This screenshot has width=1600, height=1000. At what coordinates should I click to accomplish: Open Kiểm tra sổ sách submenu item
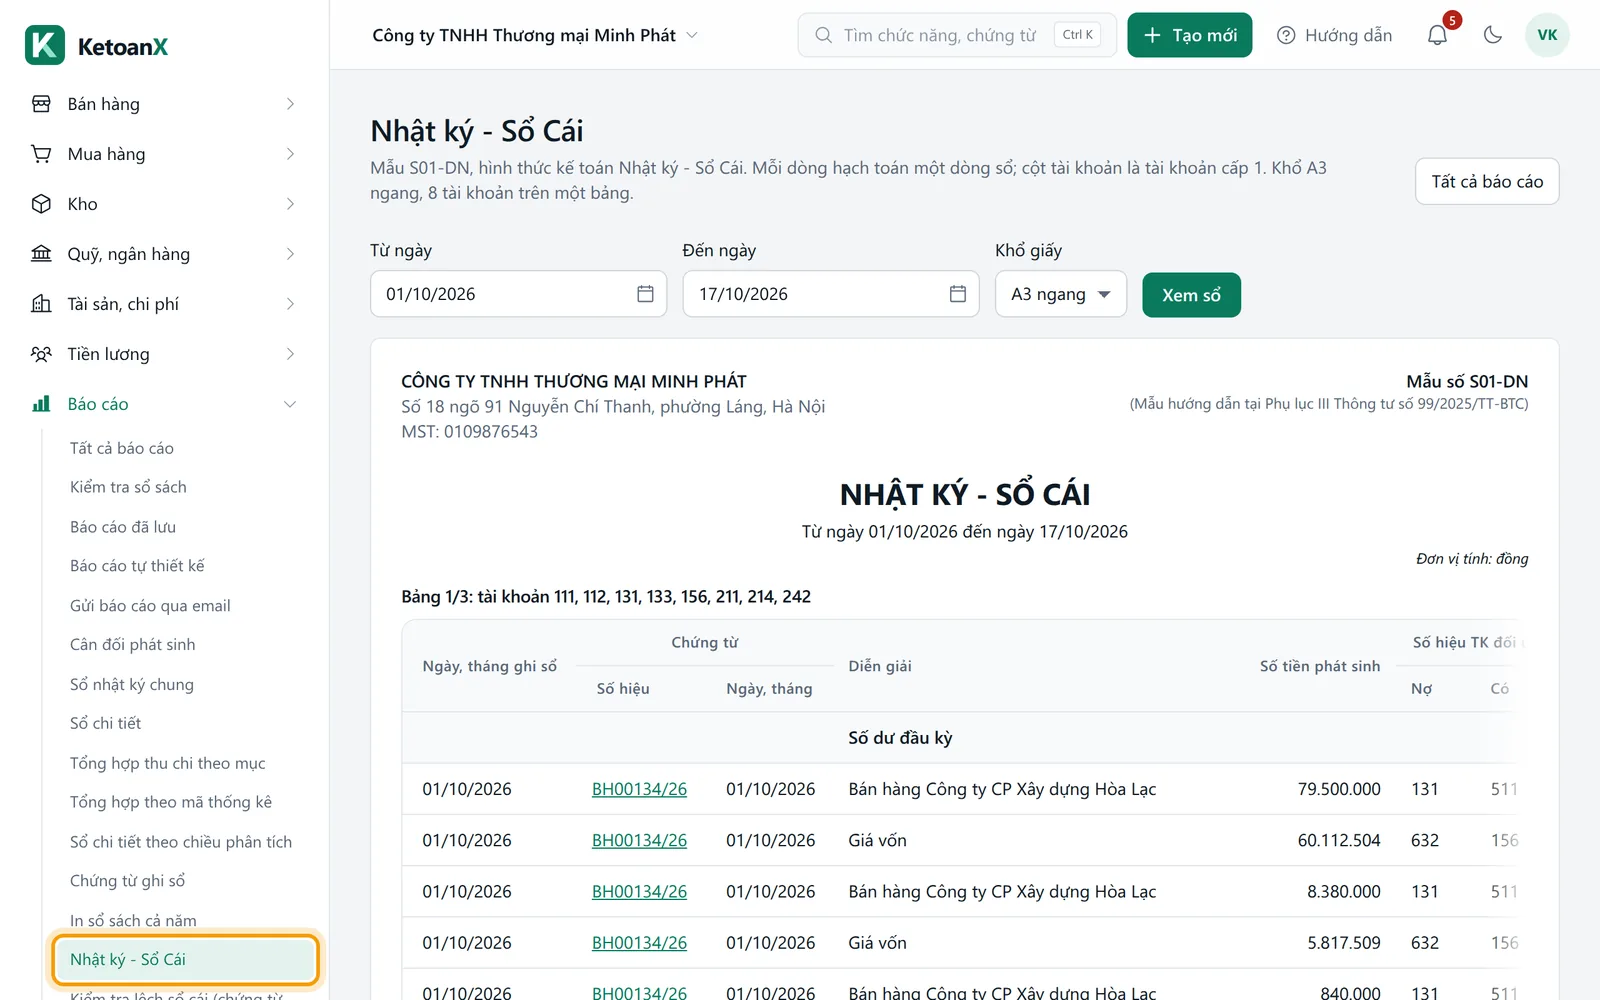128,487
